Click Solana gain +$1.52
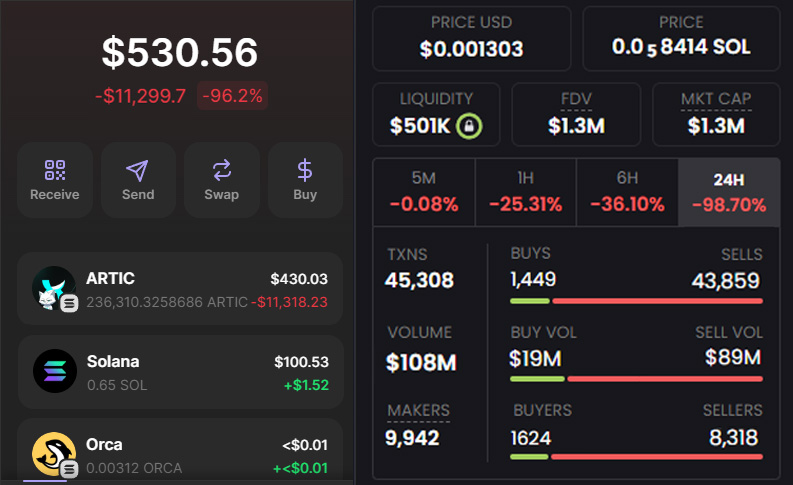This screenshot has height=485, width=793. [x=306, y=385]
